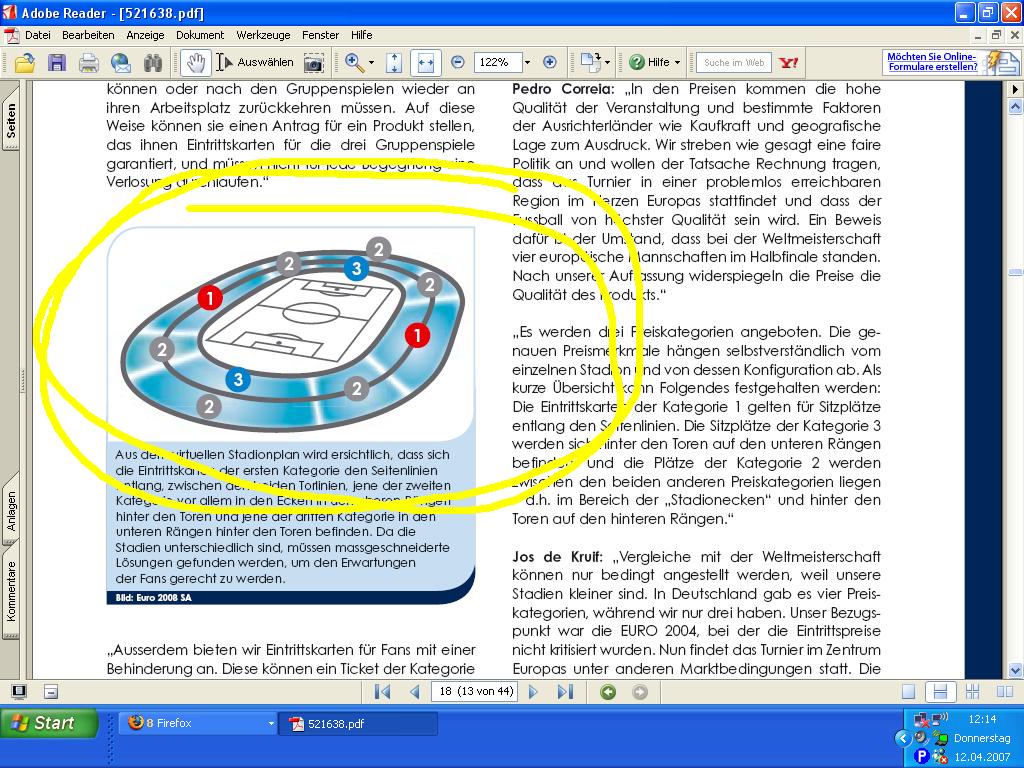Activate the snapshot camera tool
Viewport: 1024px width, 768px height.
[x=314, y=63]
